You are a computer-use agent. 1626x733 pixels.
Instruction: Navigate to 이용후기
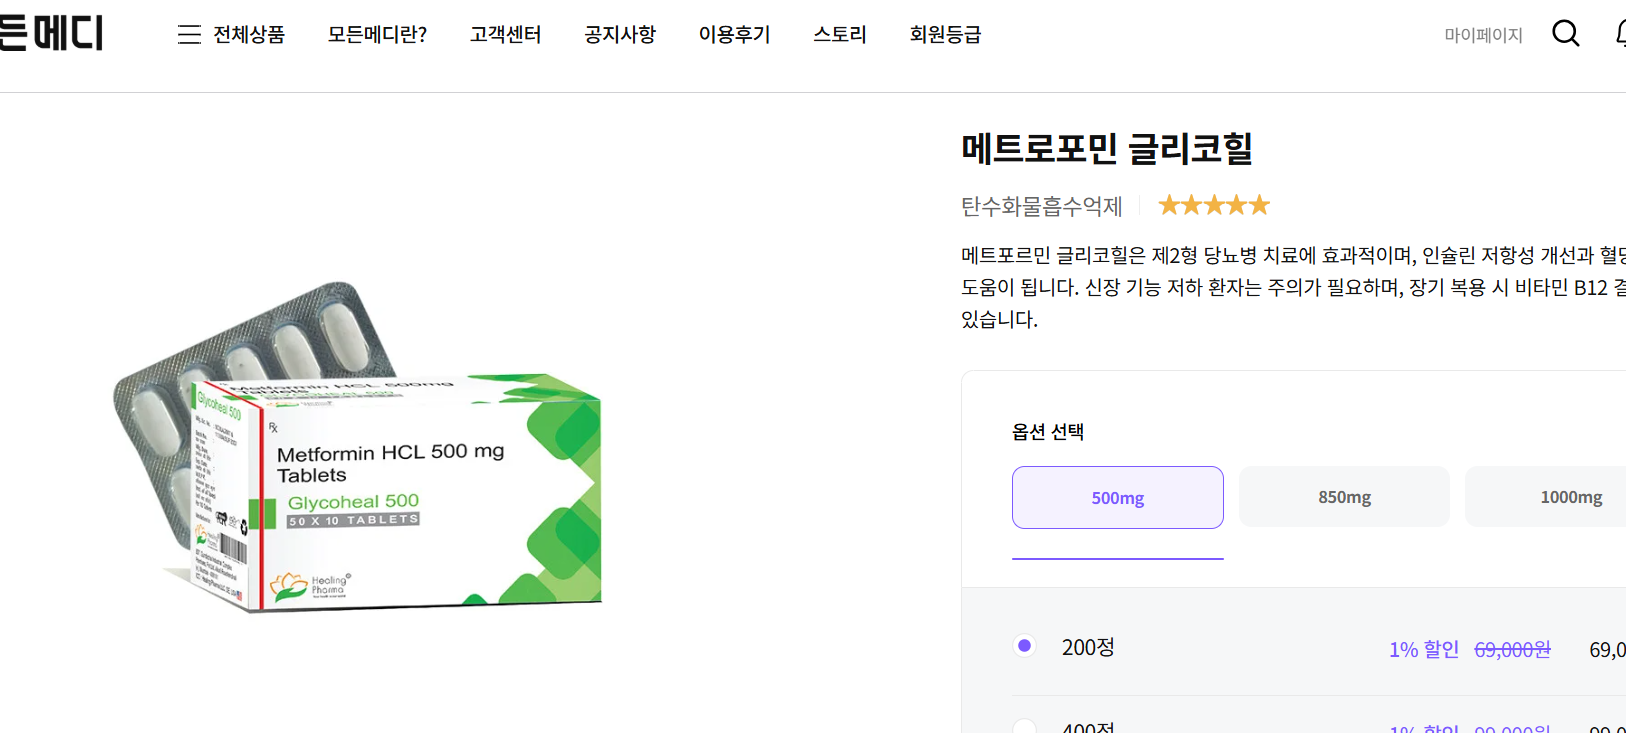[734, 35]
